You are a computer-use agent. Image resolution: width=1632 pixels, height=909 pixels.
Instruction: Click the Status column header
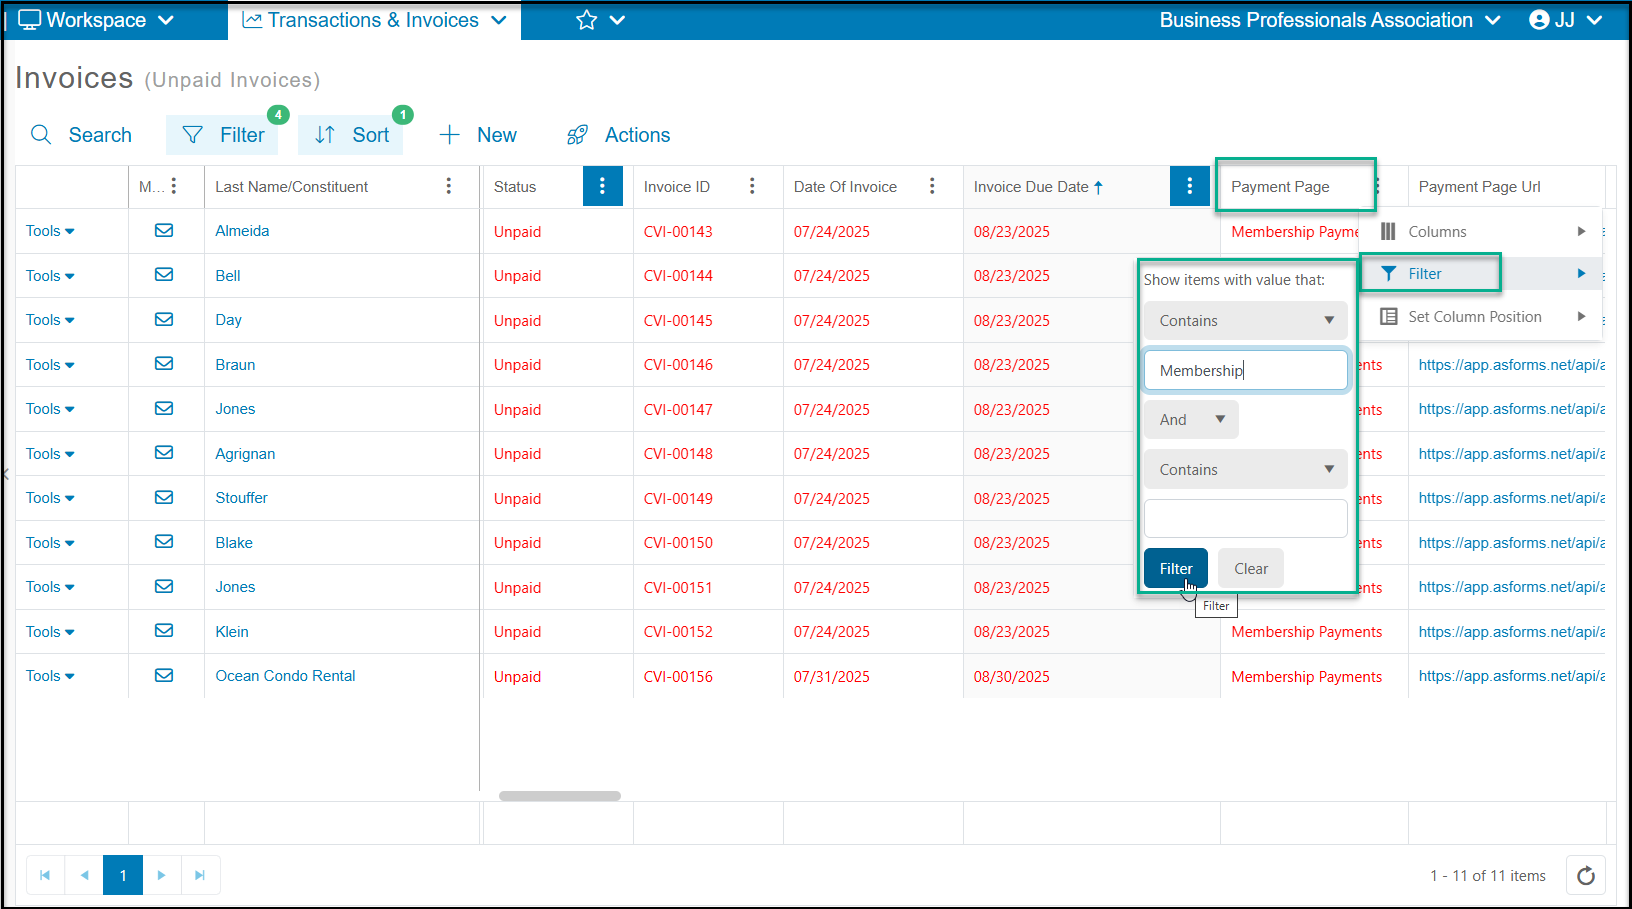click(x=515, y=186)
